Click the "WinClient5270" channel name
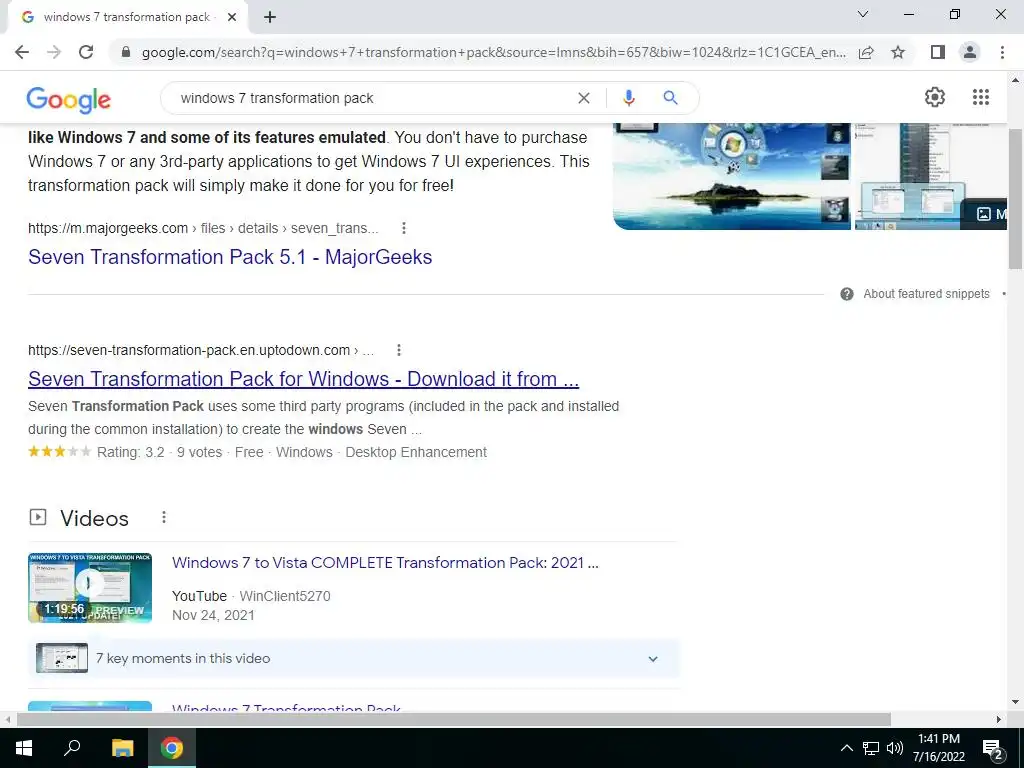This screenshot has width=1024, height=768. click(285, 596)
